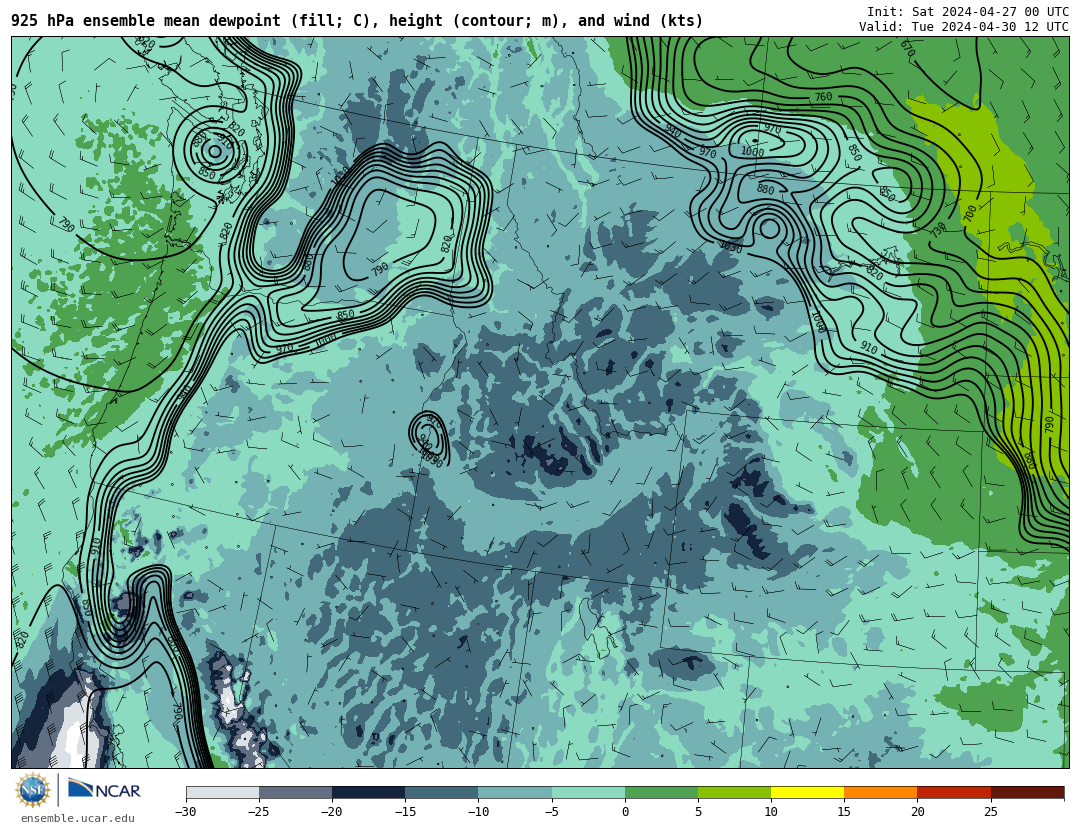Image resolution: width=1080 pixels, height=831 pixels.
Task: Click the '910' contour label on right side
Action: [x=869, y=348]
